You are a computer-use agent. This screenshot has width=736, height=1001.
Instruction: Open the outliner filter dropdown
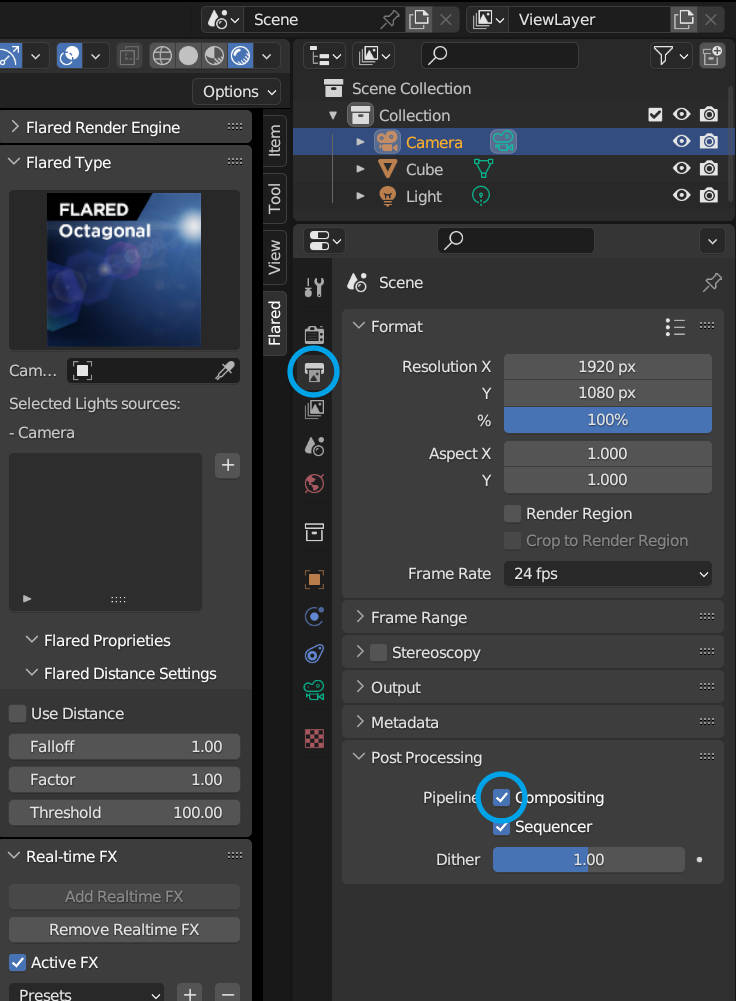pos(670,56)
